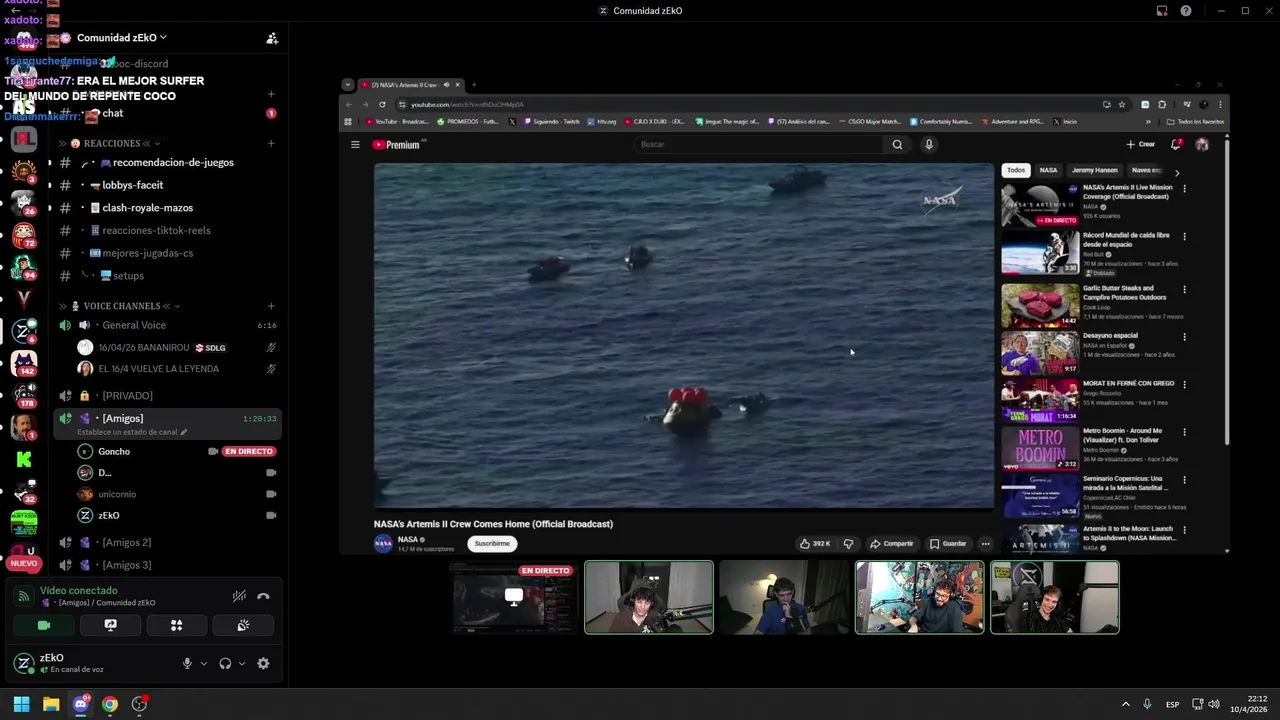This screenshot has width=1280, height=720.
Task: Select the Todos filter chip
Action: click(x=1016, y=170)
